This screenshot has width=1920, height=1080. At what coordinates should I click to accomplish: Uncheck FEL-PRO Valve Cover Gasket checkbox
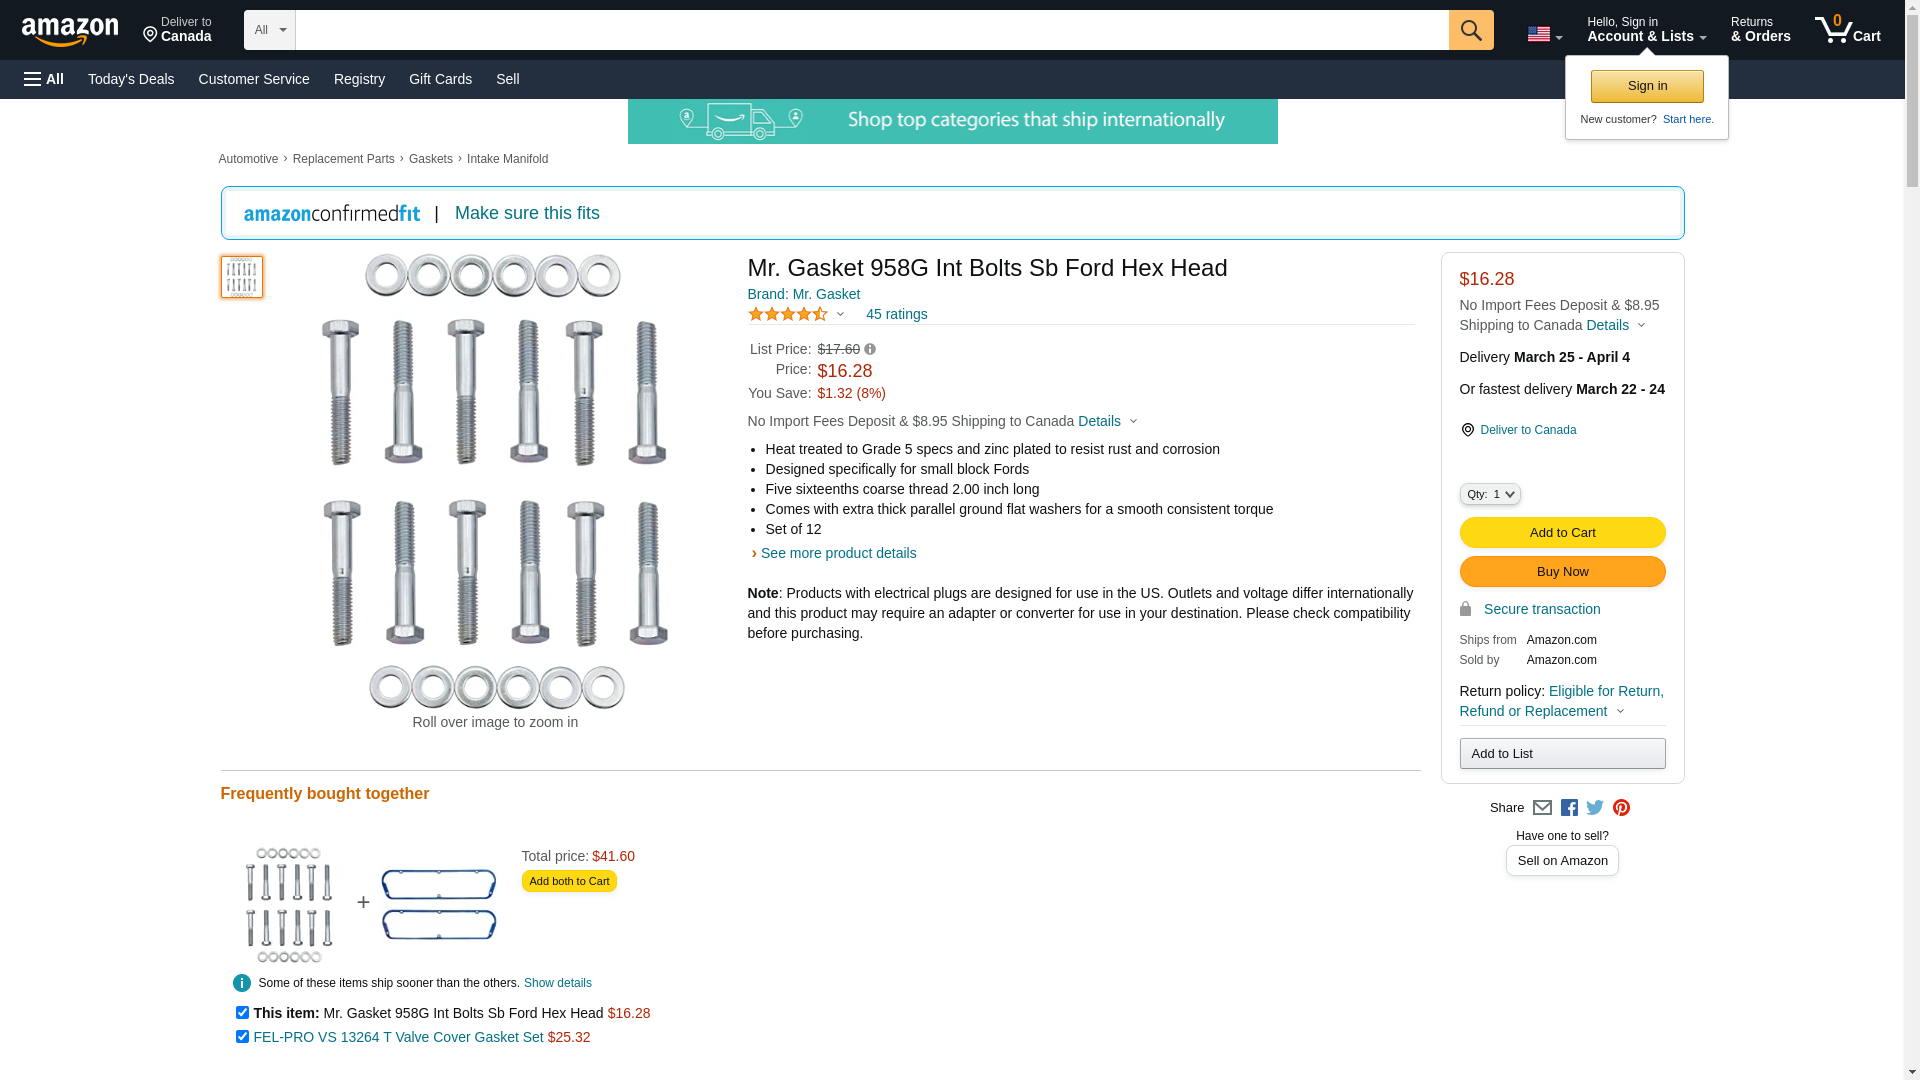pos(242,1037)
